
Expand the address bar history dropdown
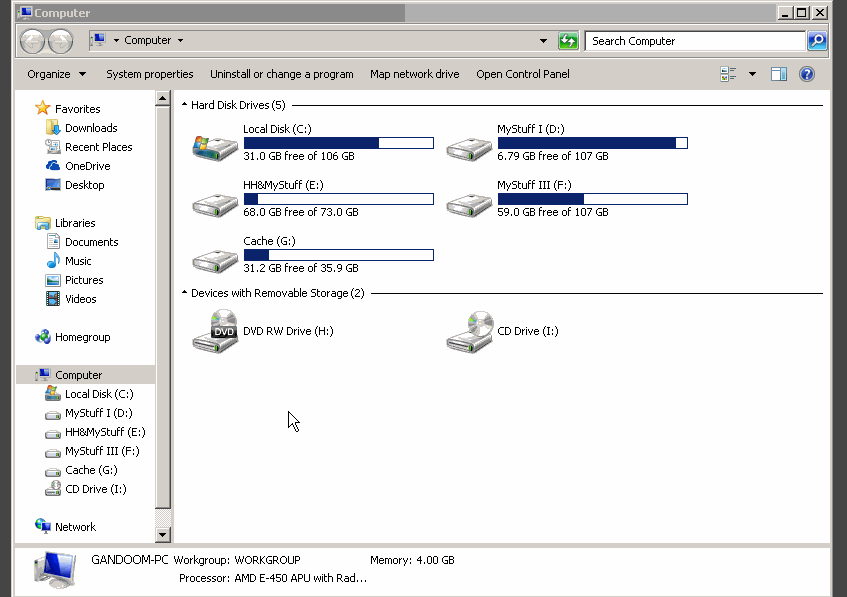[543, 41]
